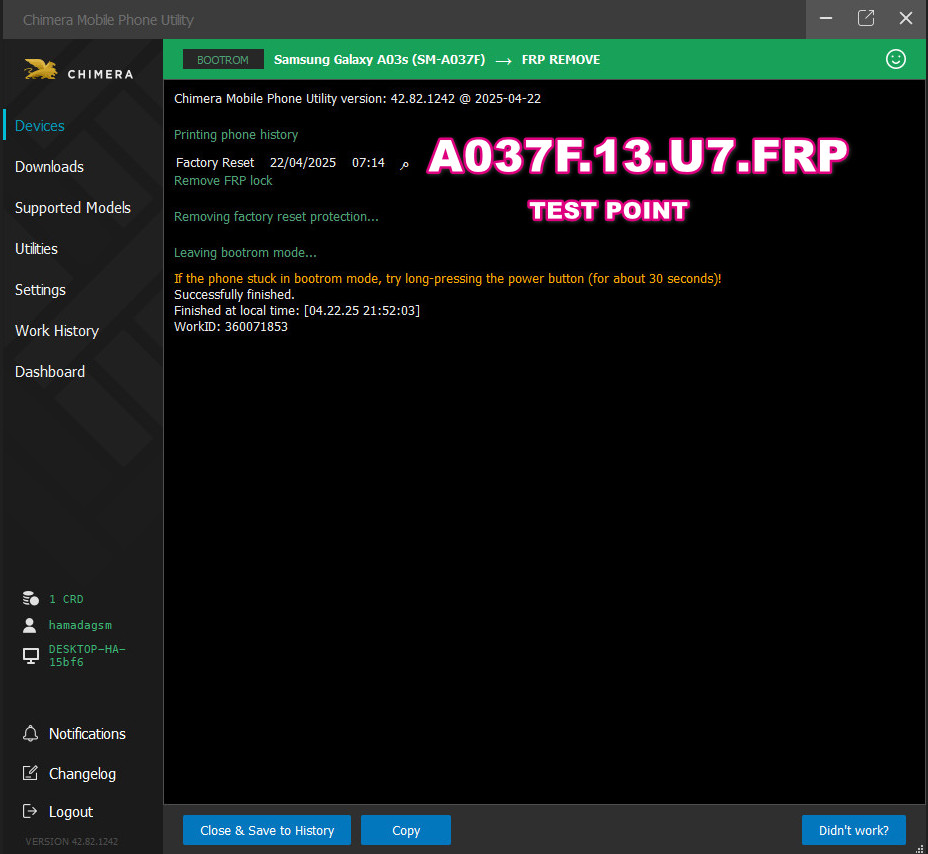928x854 pixels.
Task: Click the VERSION 42.82.1242 footer text
Action: [x=72, y=841]
